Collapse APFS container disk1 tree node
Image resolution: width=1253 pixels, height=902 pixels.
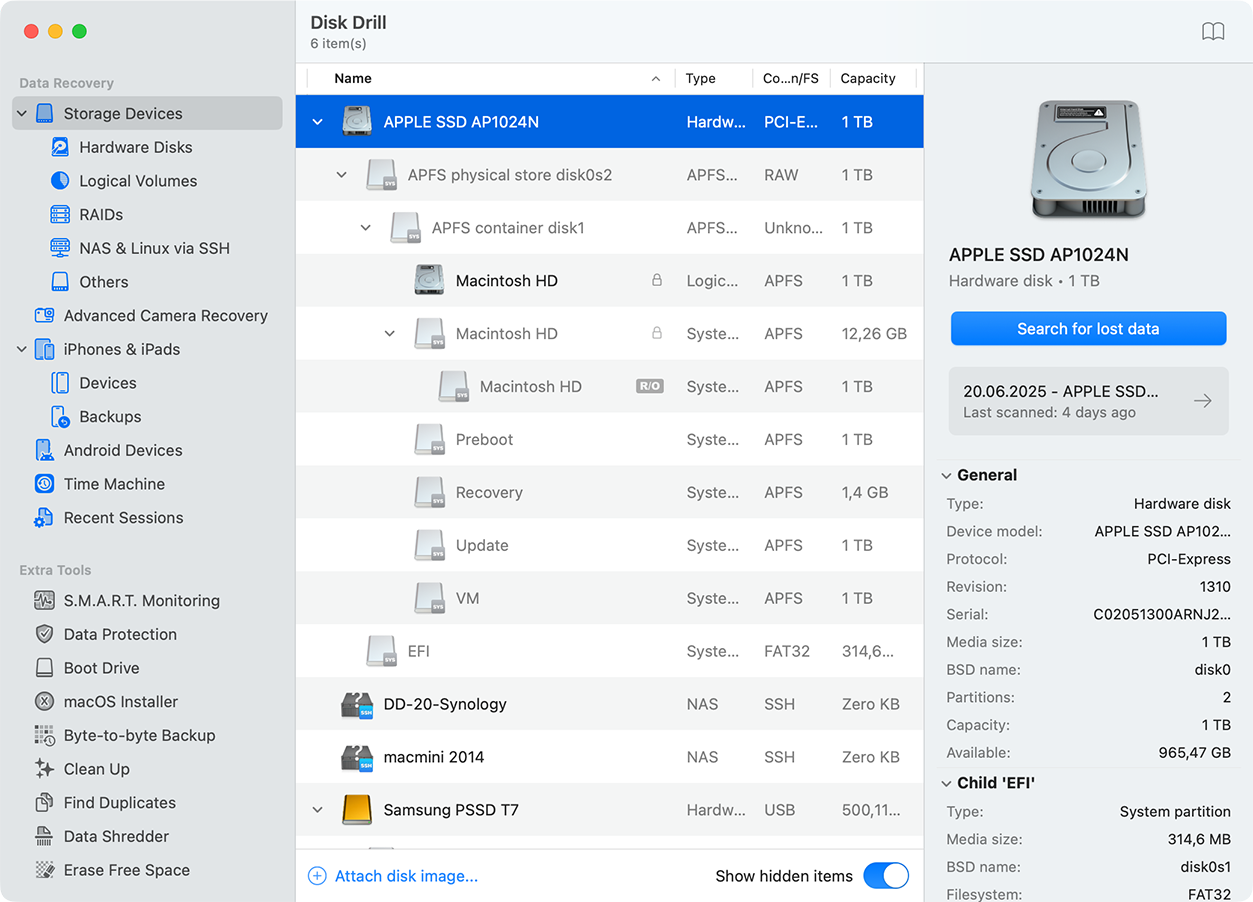[x=366, y=228]
